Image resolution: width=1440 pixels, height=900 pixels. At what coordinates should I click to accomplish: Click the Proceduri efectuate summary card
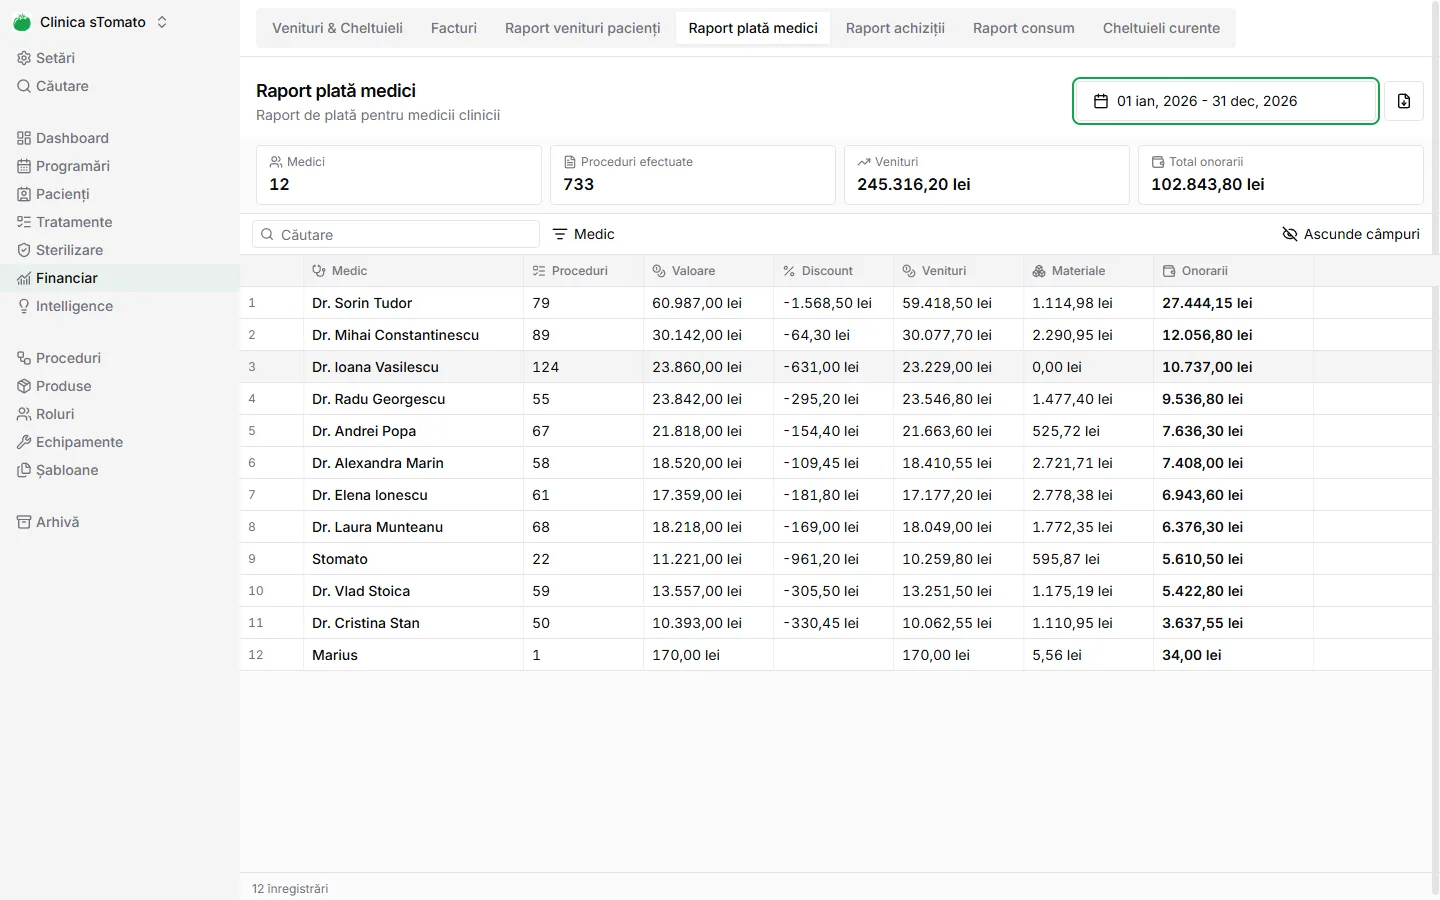(693, 175)
